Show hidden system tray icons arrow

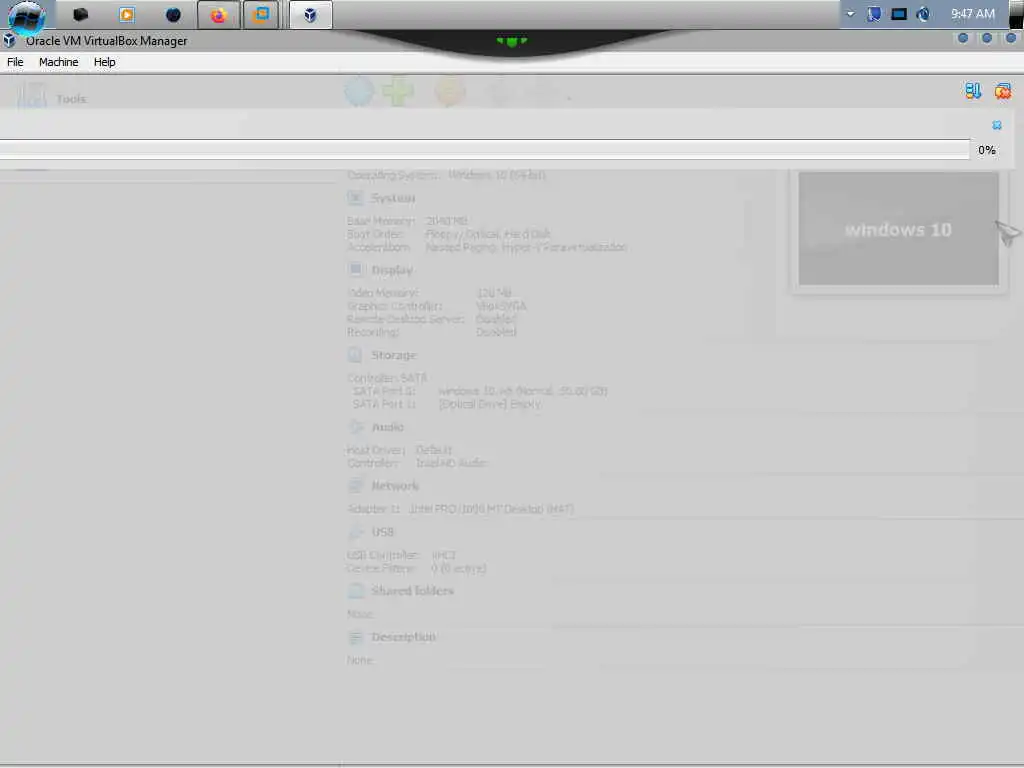coord(850,14)
